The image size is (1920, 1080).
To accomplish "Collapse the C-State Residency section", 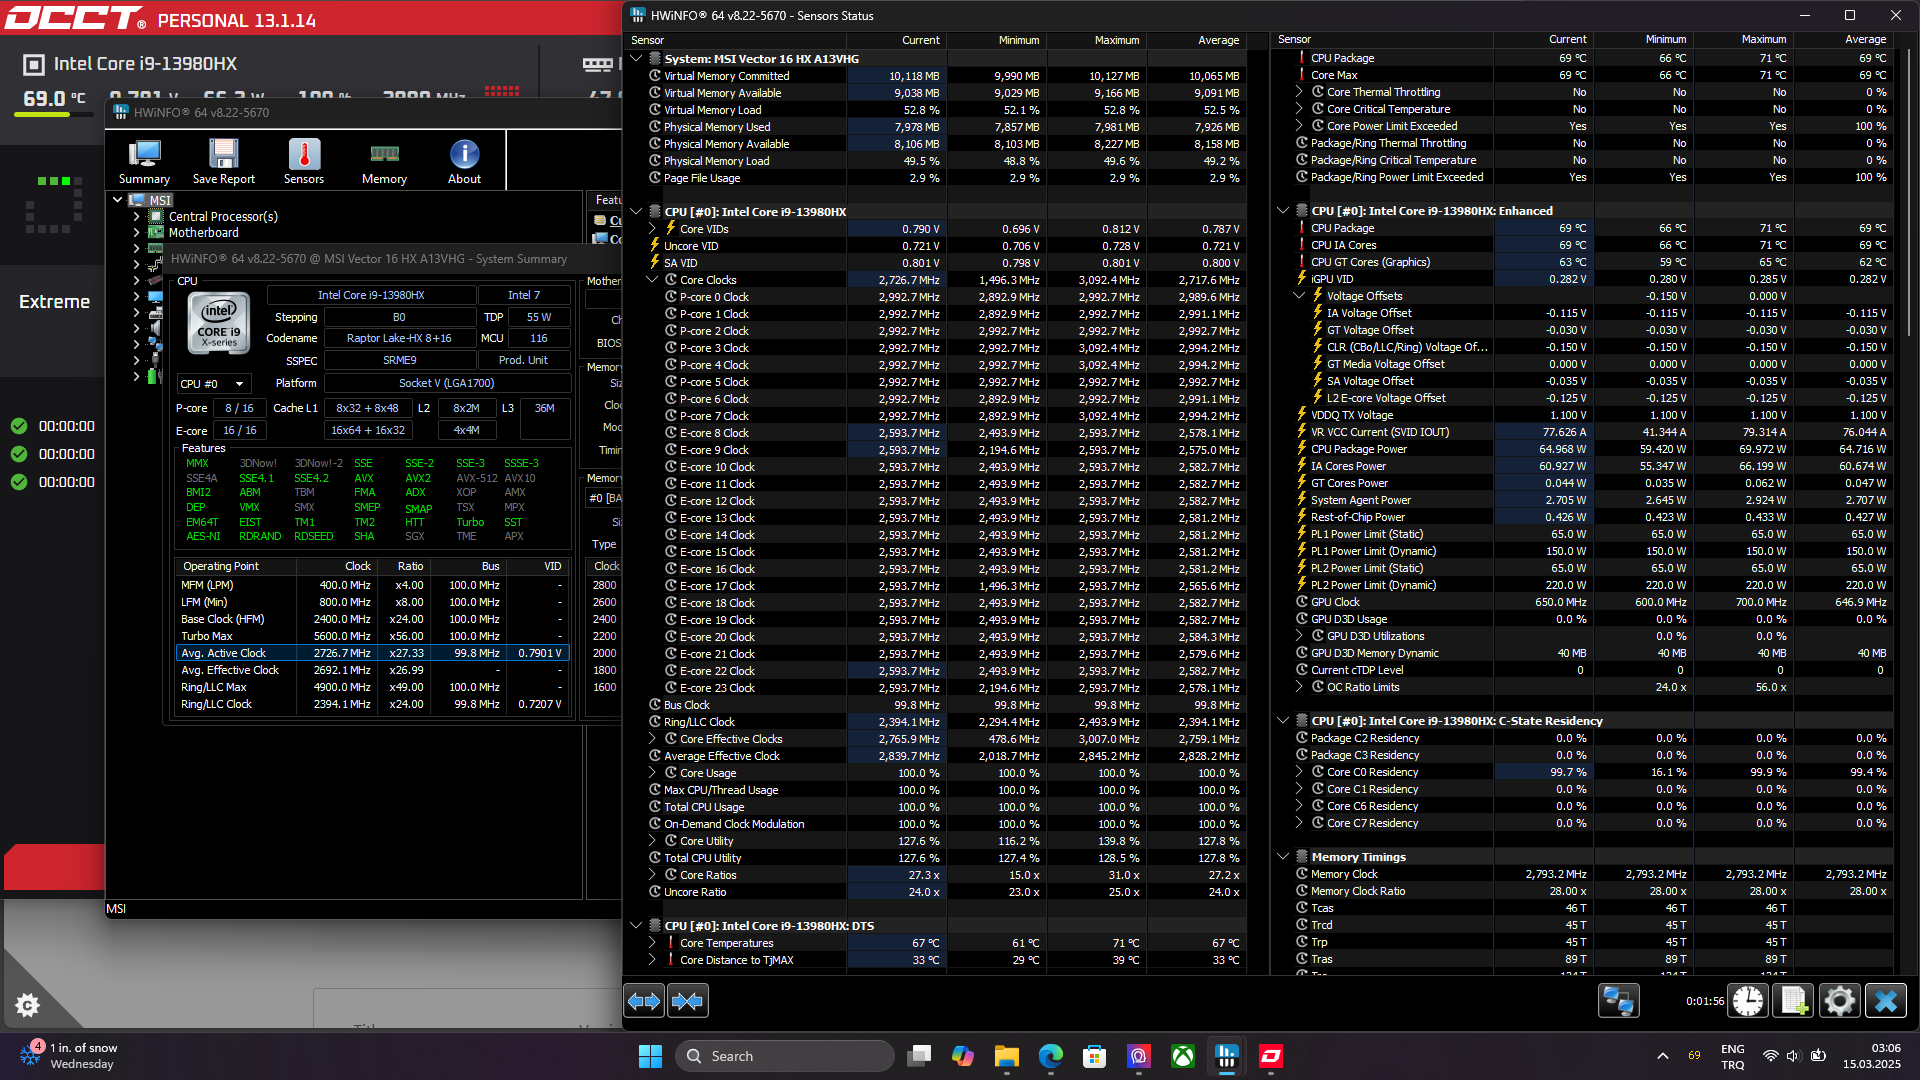I will (x=1283, y=721).
